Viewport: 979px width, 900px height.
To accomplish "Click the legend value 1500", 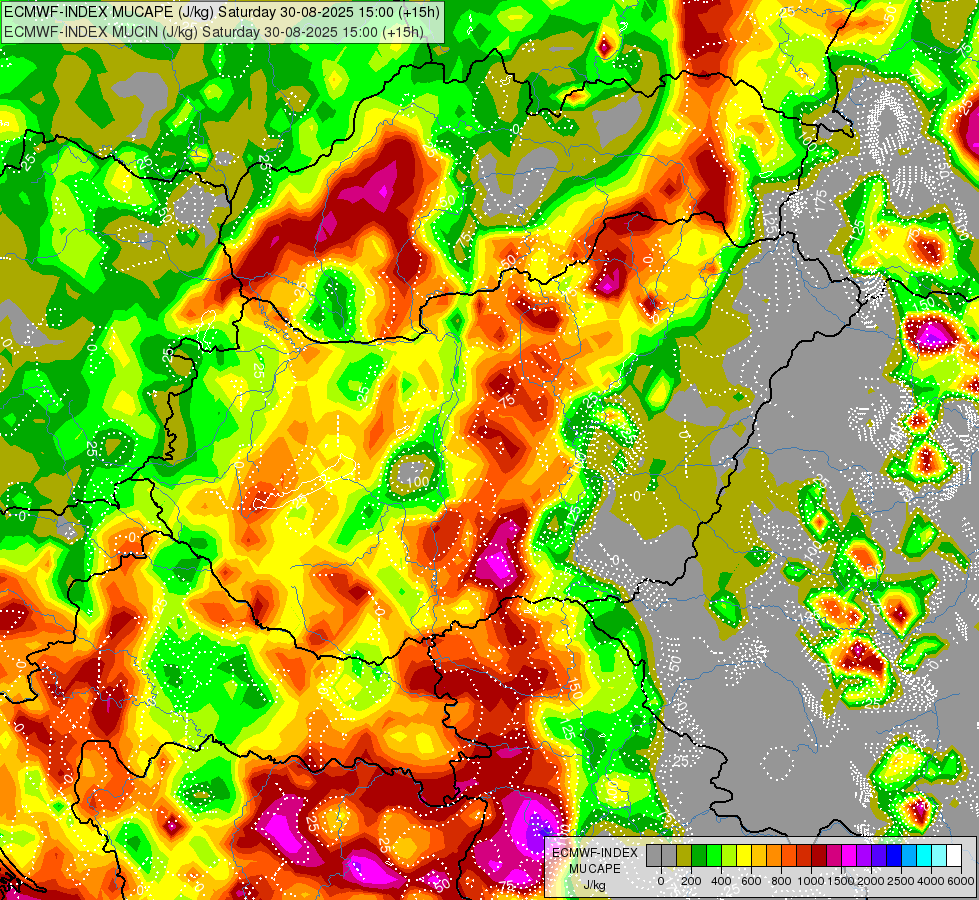I will pos(841,881).
